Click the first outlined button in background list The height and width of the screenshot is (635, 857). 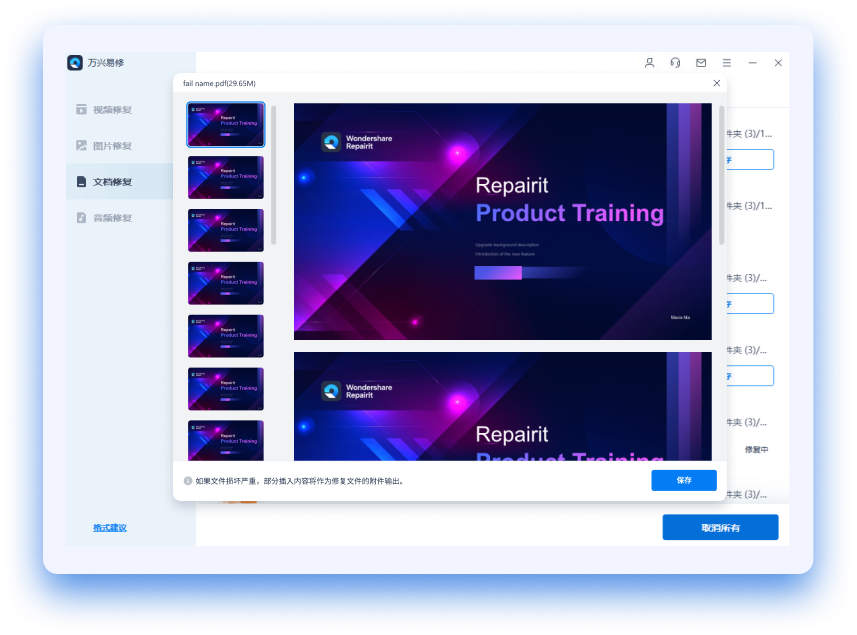click(750, 160)
